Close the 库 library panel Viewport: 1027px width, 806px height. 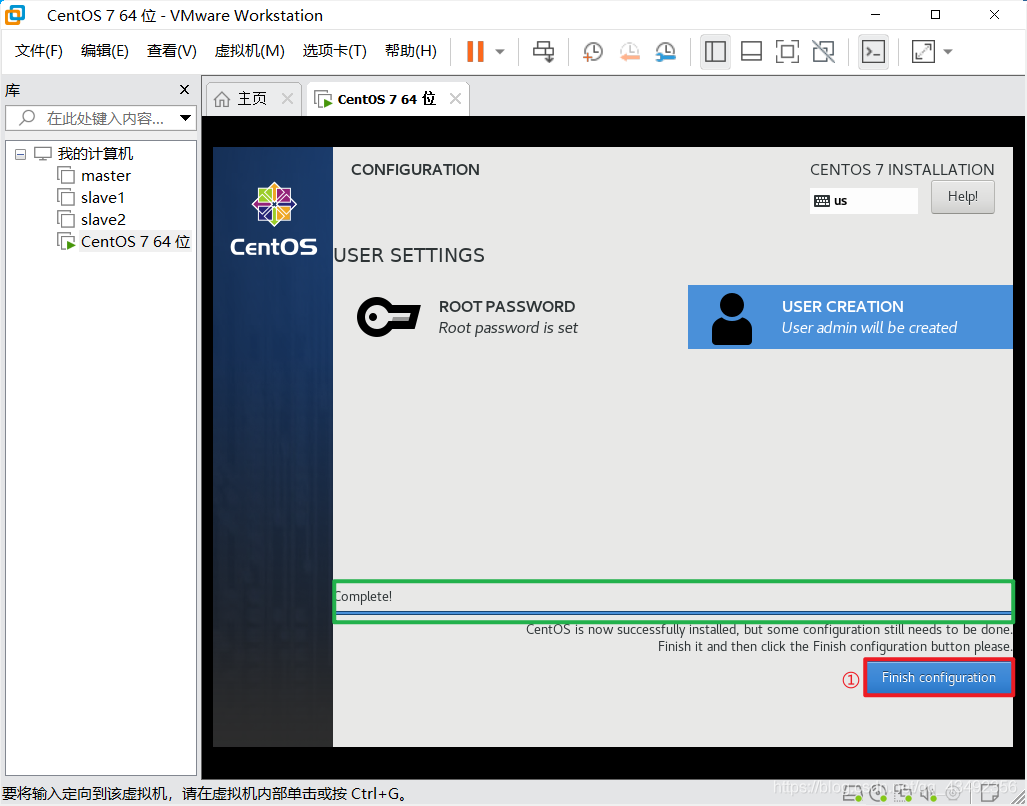184,90
